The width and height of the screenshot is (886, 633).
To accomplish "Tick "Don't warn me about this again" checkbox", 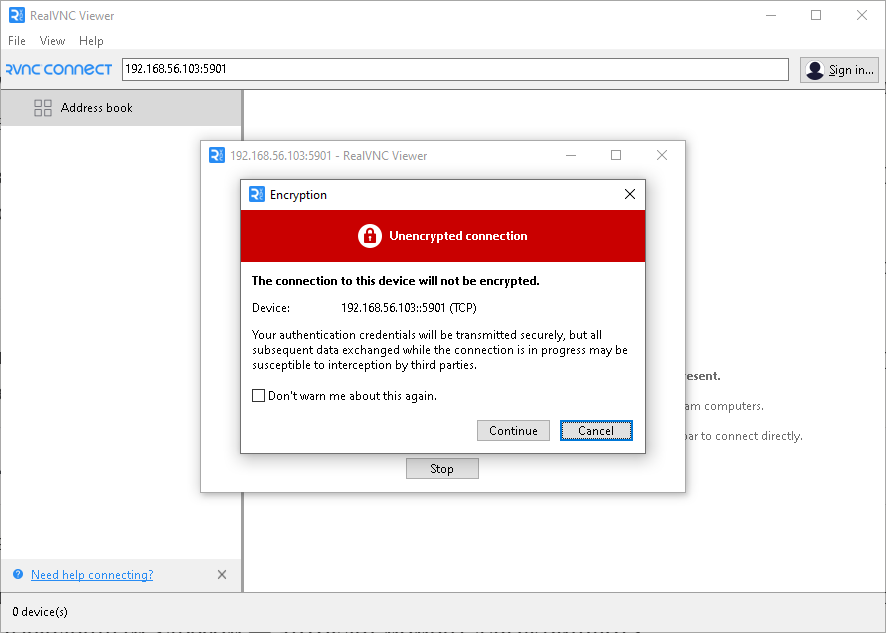I will [258, 396].
